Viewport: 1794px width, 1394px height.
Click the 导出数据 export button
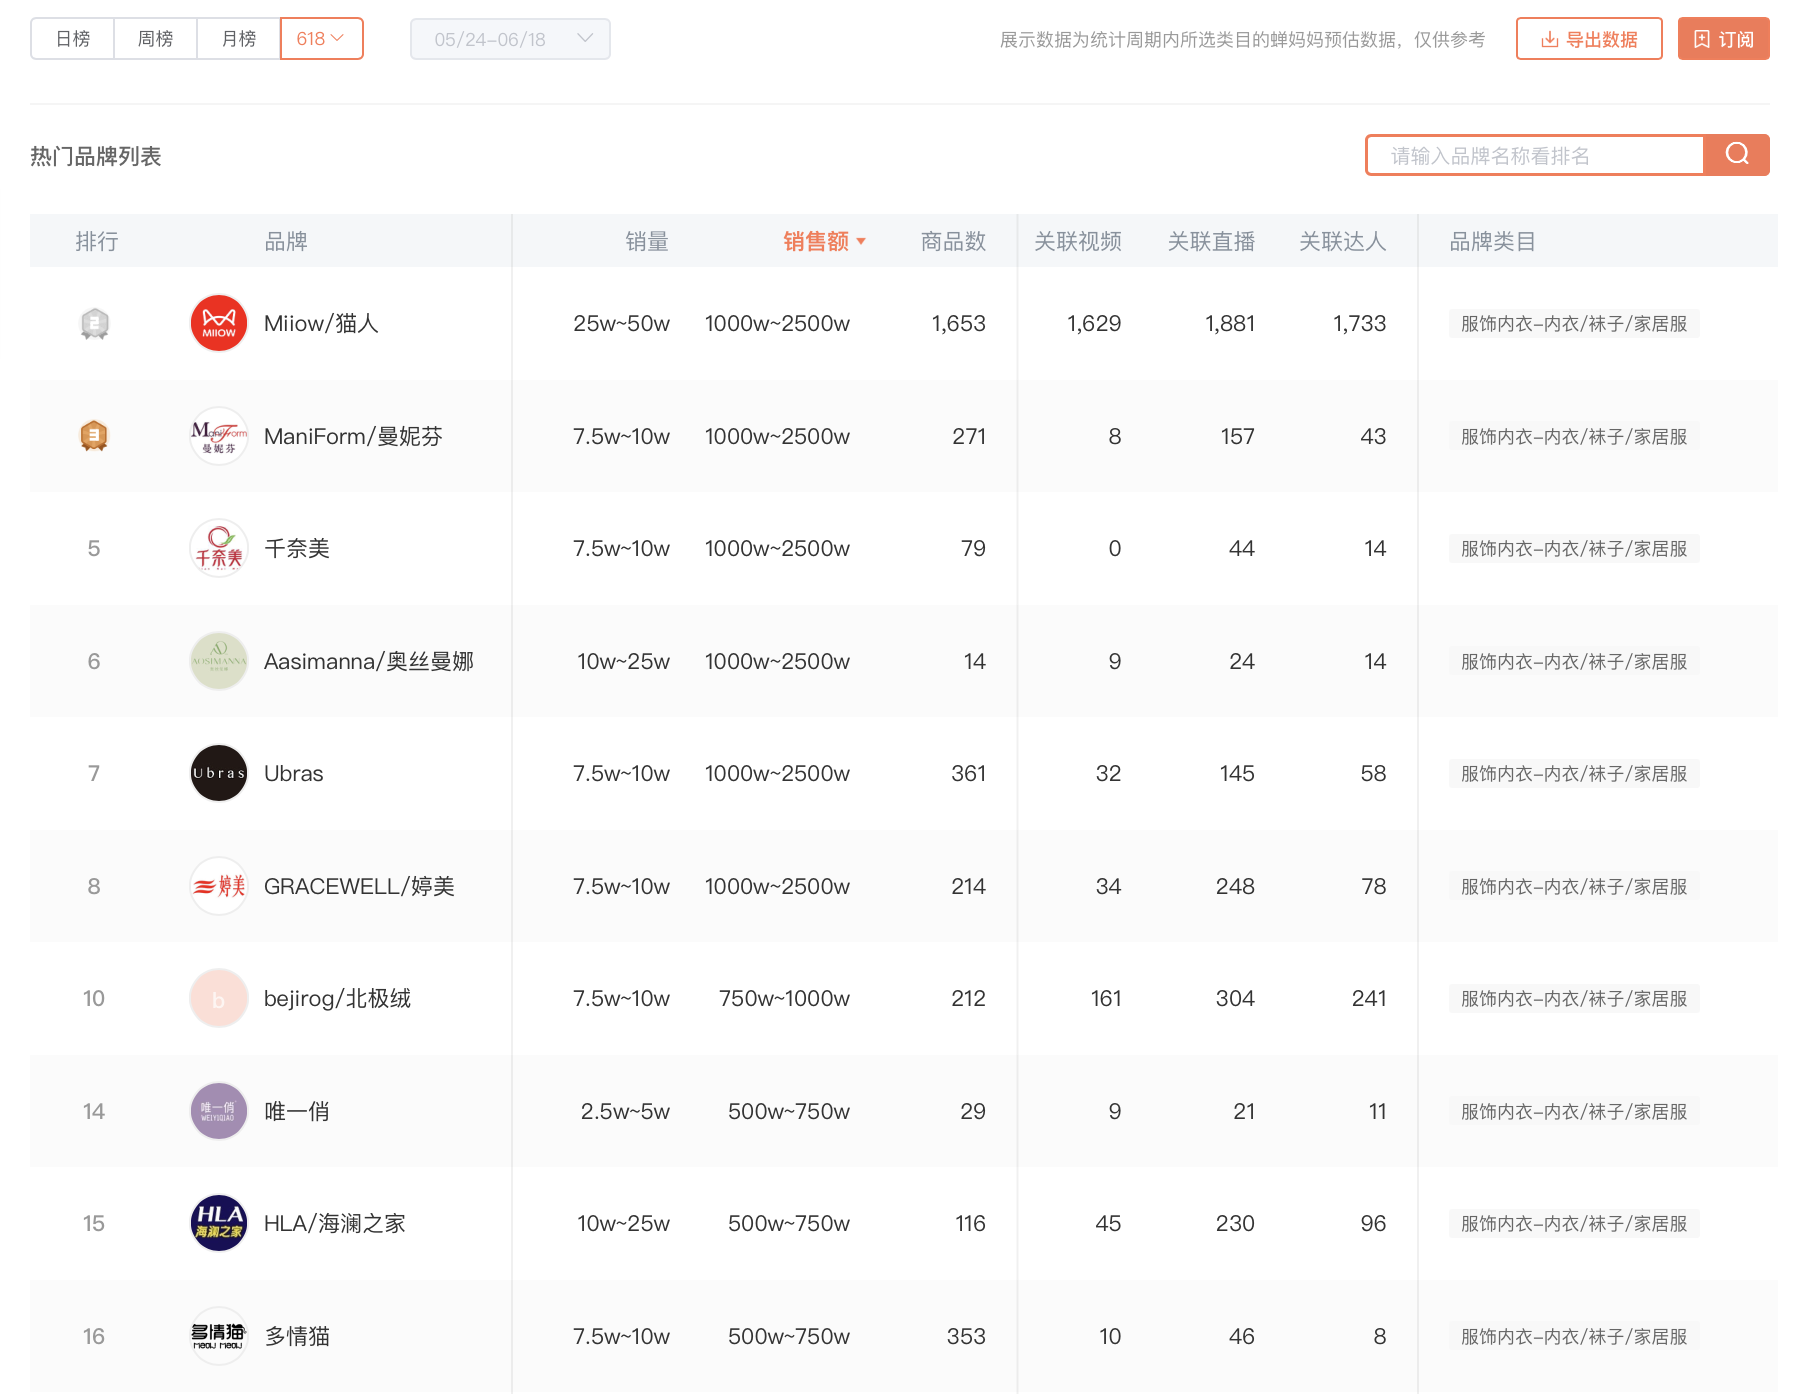click(x=1588, y=39)
